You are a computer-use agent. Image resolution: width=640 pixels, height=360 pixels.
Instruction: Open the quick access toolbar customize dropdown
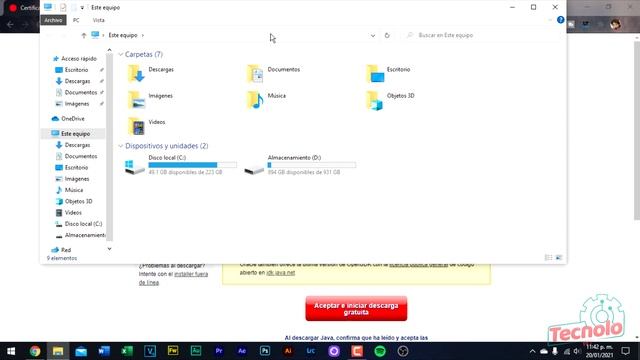point(82,7)
